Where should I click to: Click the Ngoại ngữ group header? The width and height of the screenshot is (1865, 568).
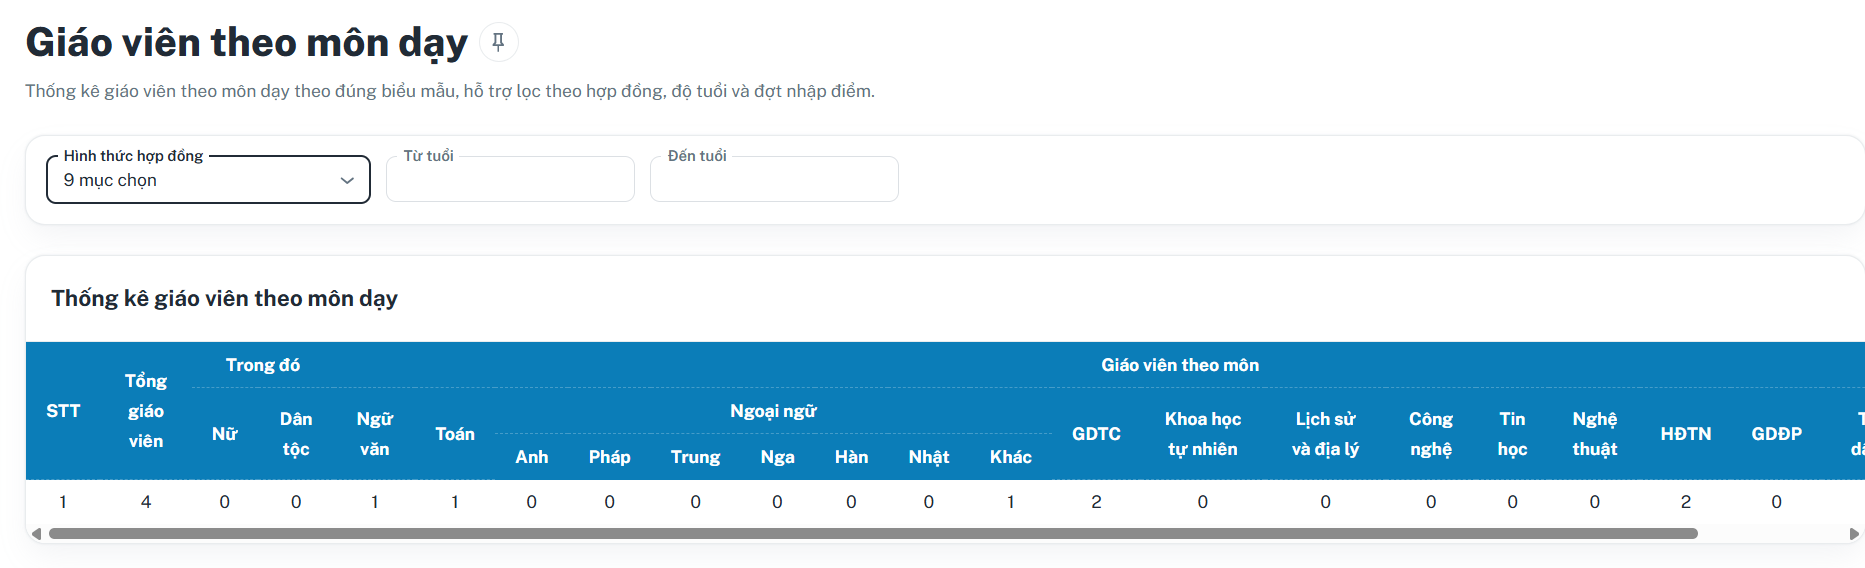coord(773,411)
